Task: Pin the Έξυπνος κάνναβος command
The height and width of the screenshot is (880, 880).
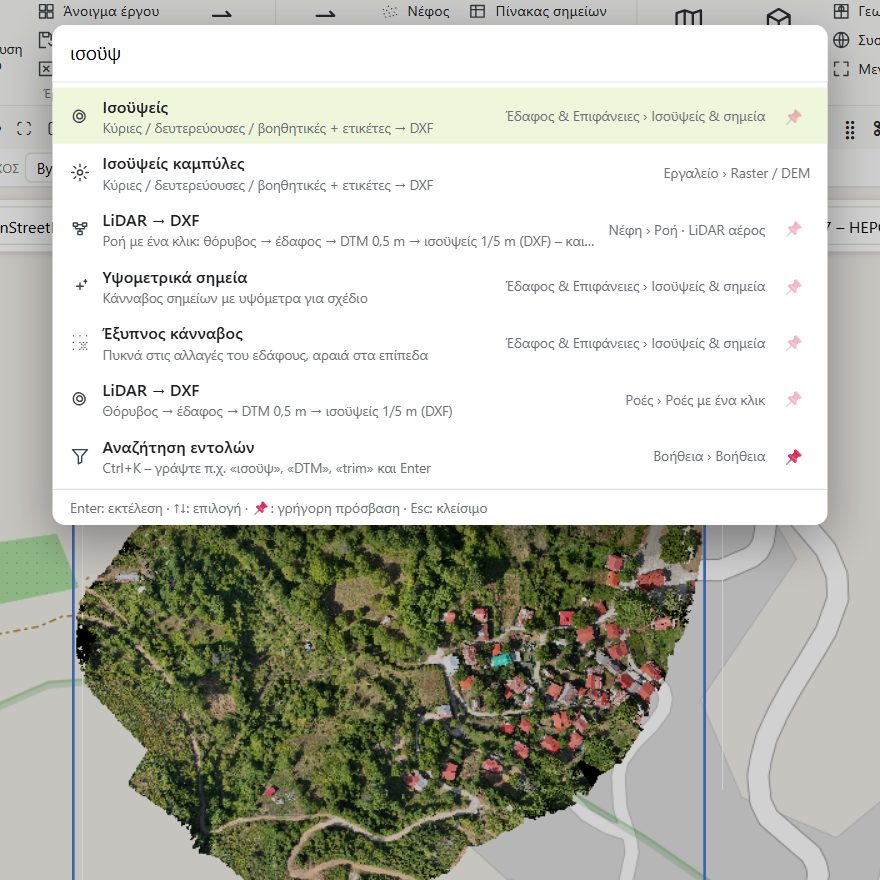Action: pos(794,343)
